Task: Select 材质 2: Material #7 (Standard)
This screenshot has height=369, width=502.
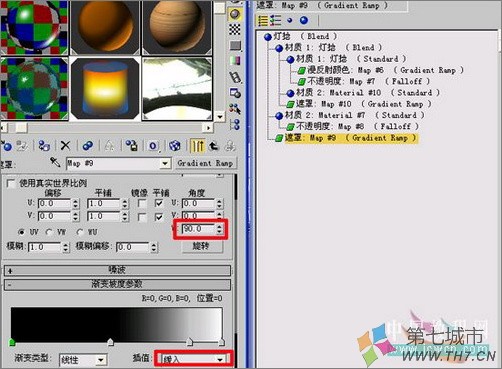Action: tap(350, 115)
